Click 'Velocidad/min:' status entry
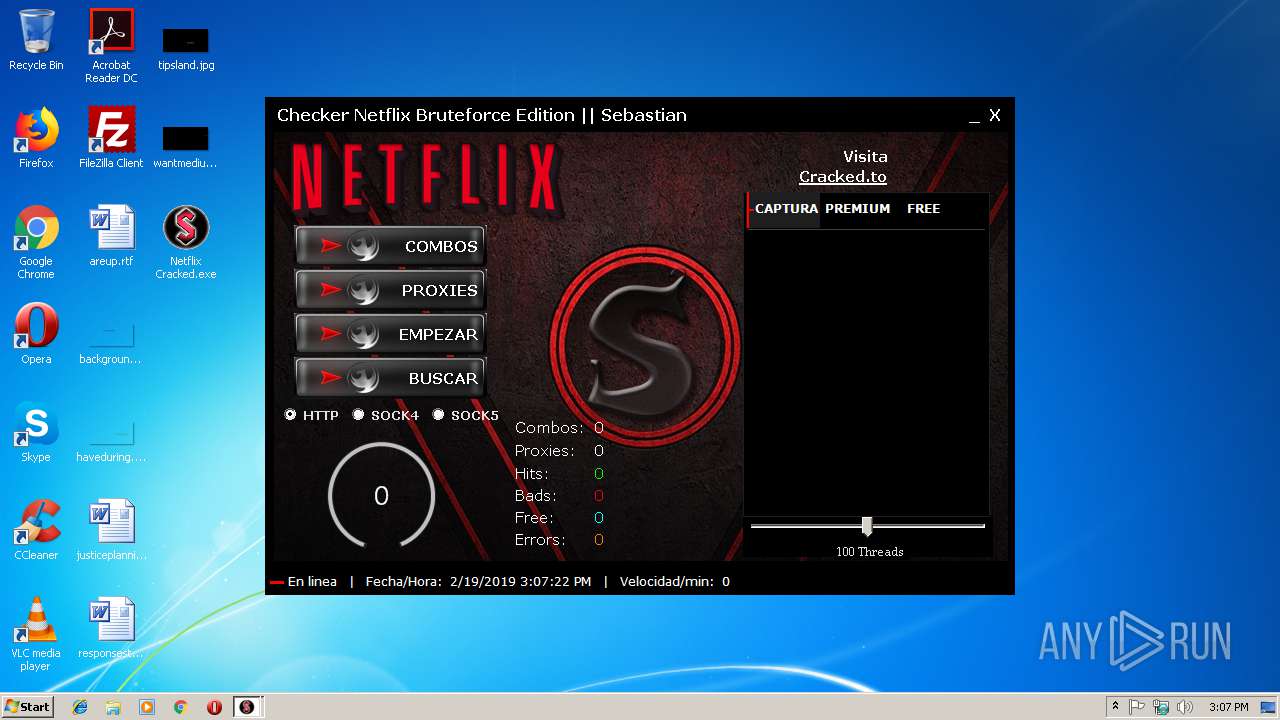The height and width of the screenshot is (720, 1280). click(675, 582)
